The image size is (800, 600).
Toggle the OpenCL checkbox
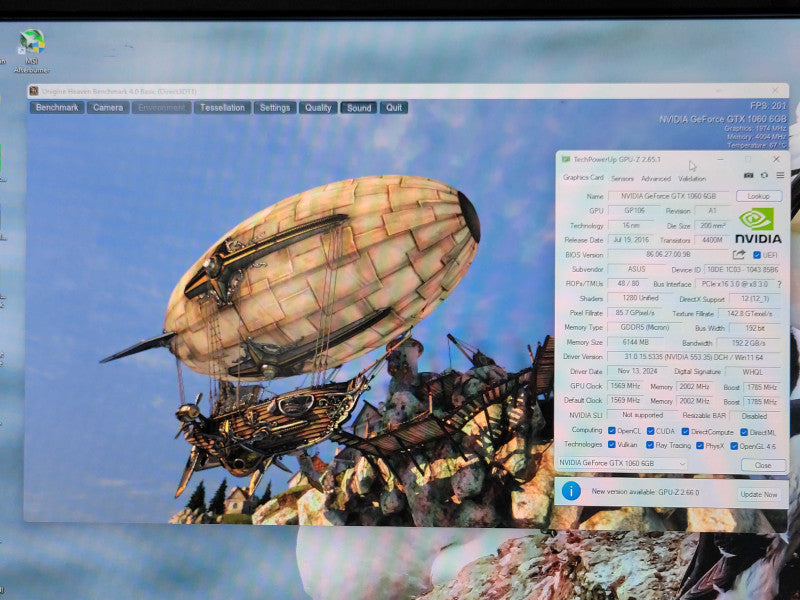point(611,431)
